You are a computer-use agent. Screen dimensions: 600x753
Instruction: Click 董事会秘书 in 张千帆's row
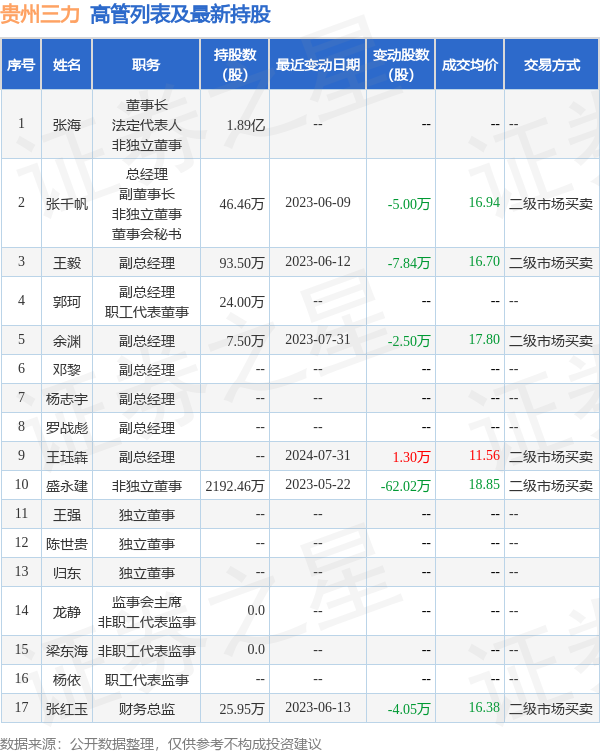(147, 234)
